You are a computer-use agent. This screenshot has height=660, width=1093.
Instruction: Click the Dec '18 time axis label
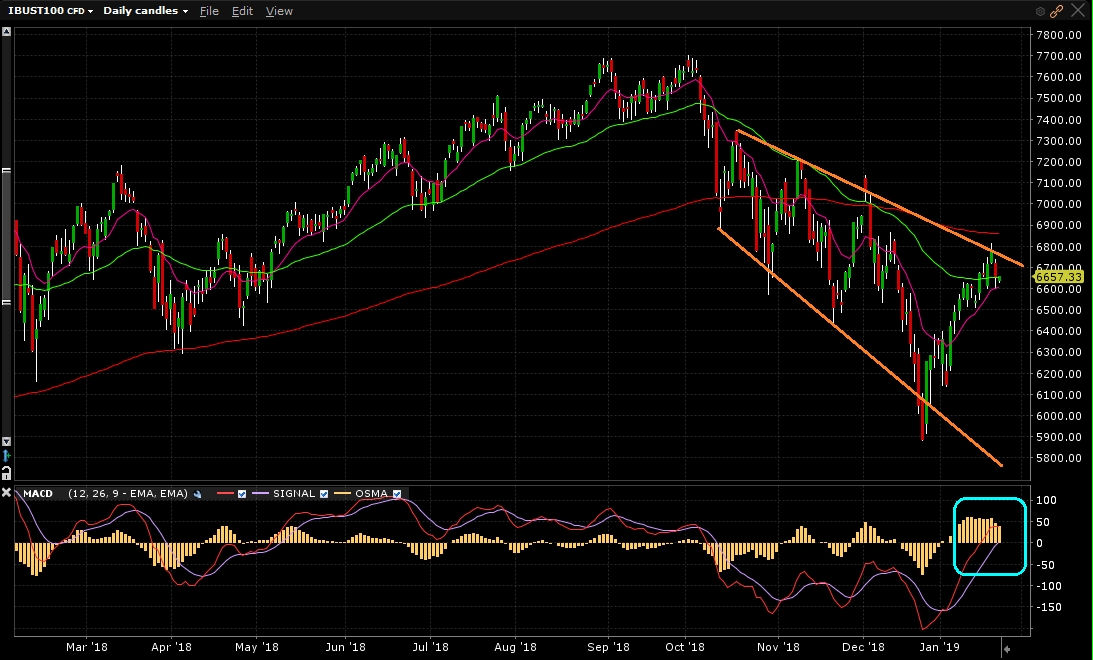(x=863, y=647)
